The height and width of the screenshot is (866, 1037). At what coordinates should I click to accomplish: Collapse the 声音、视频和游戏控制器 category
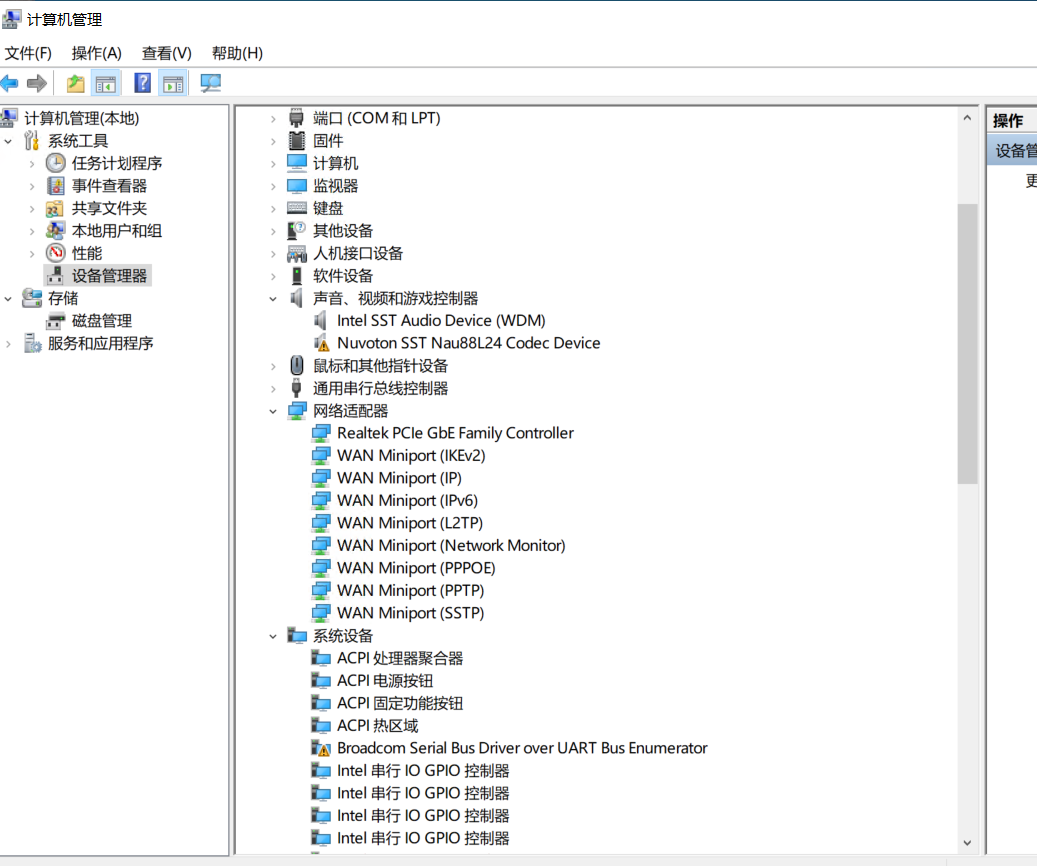pos(273,298)
